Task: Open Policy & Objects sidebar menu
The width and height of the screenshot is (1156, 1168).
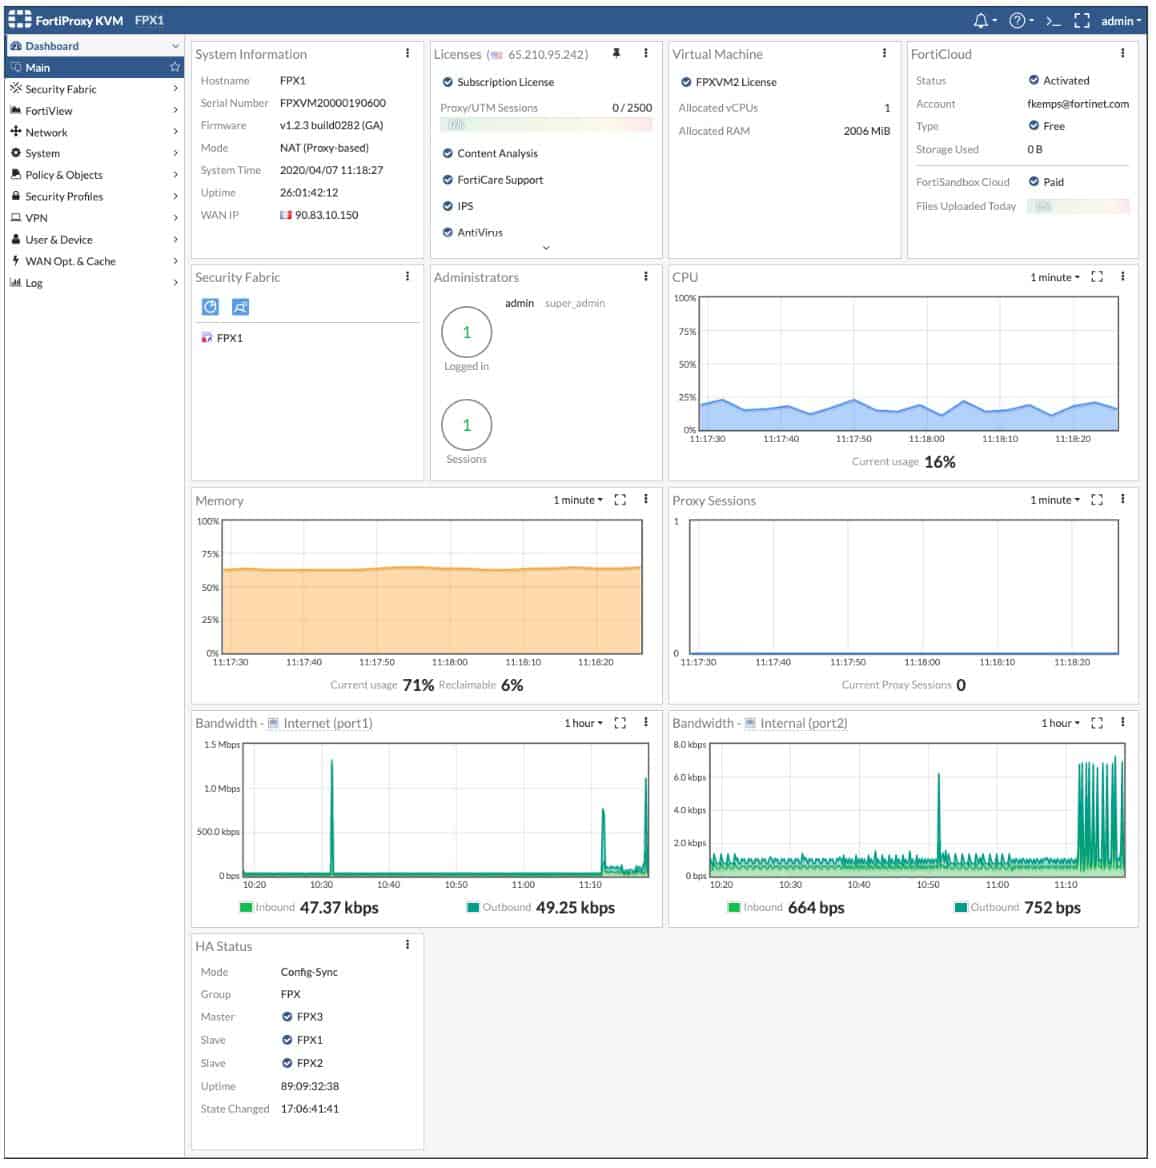Action: tap(93, 175)
